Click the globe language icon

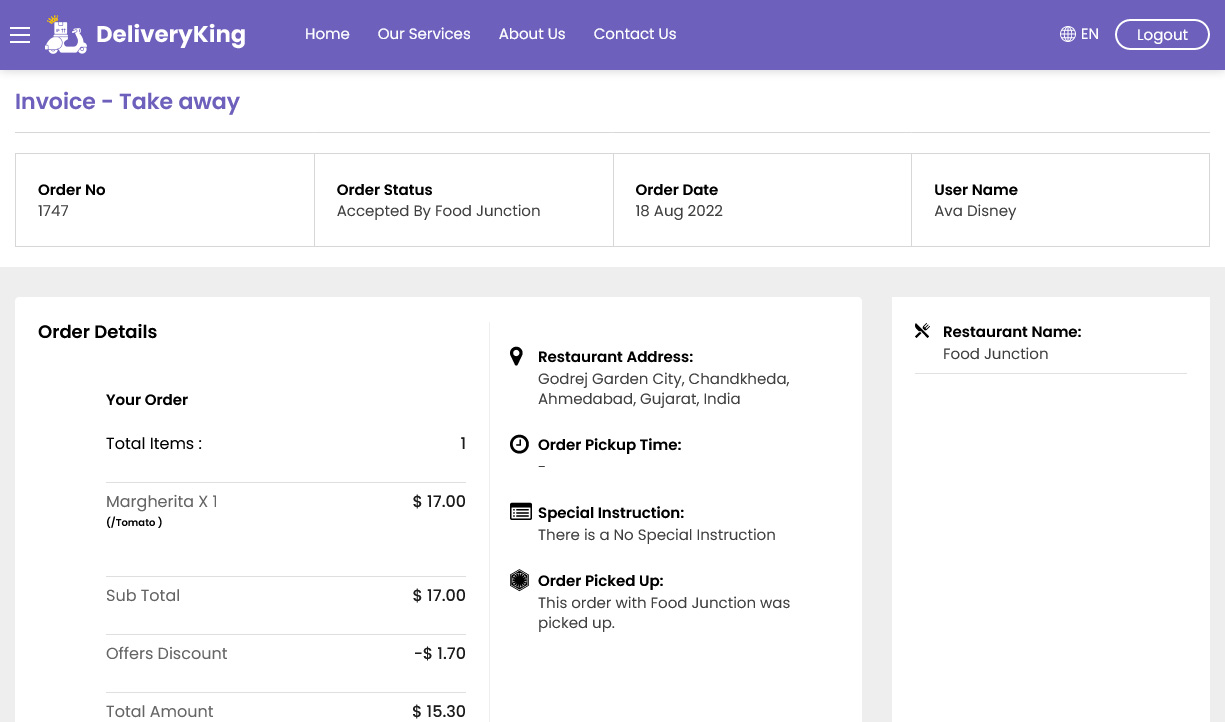click(1068, 34)
